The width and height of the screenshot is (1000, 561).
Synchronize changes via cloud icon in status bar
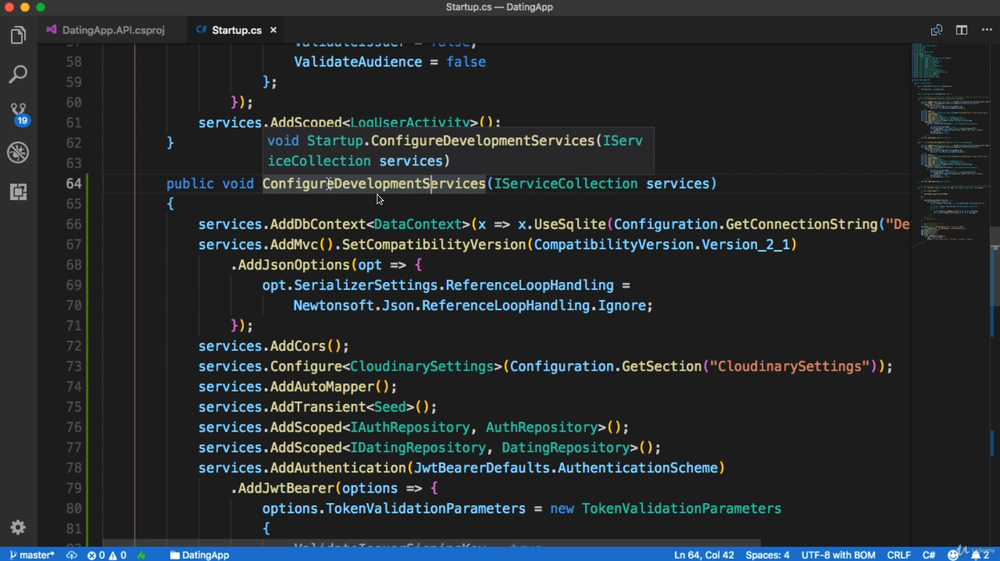coord(71,555)
